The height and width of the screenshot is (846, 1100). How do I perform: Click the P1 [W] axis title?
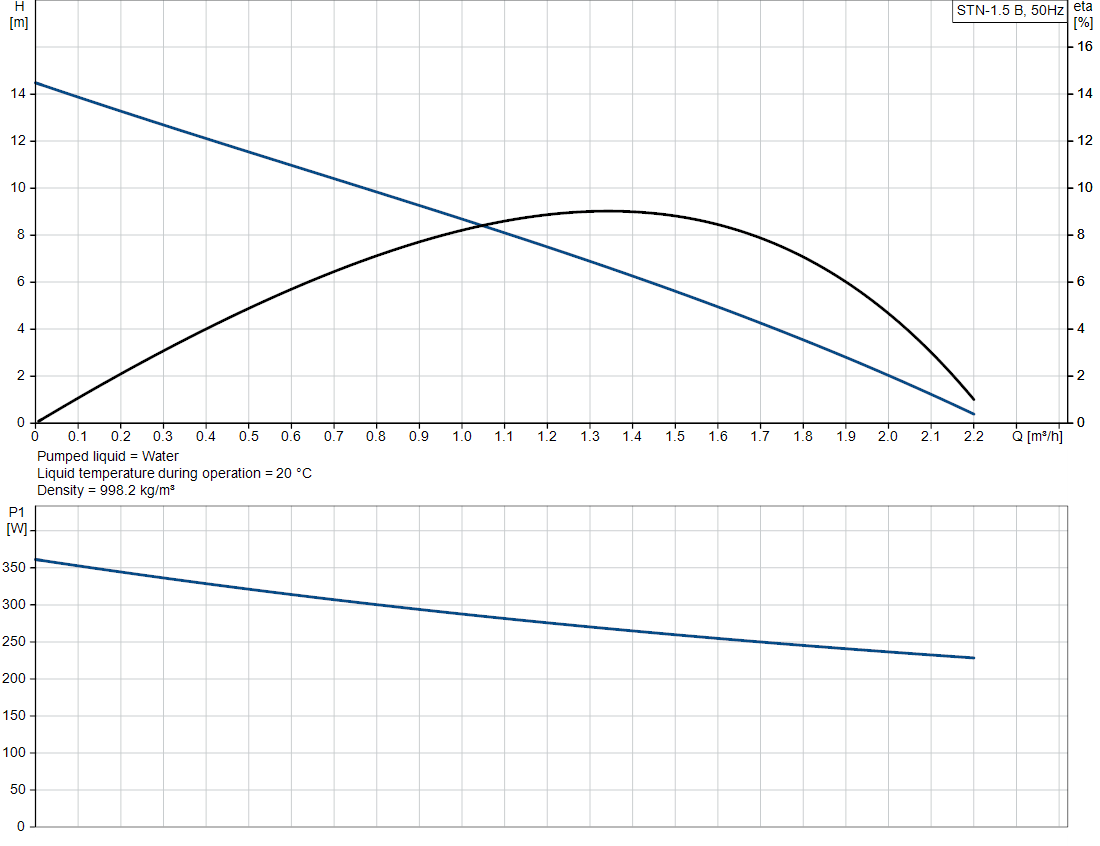click(17, 521)
